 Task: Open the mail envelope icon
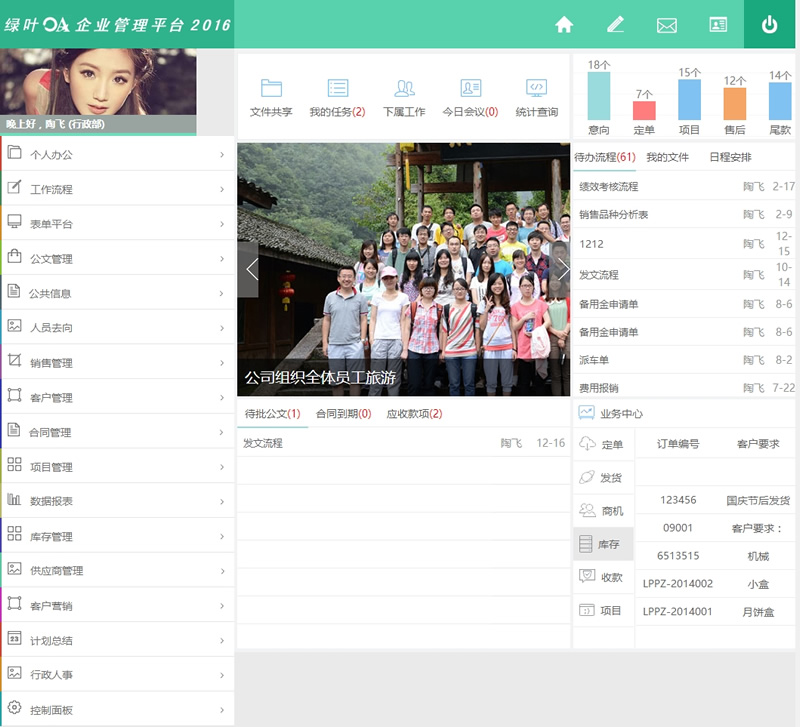click(x=667, y=25)
